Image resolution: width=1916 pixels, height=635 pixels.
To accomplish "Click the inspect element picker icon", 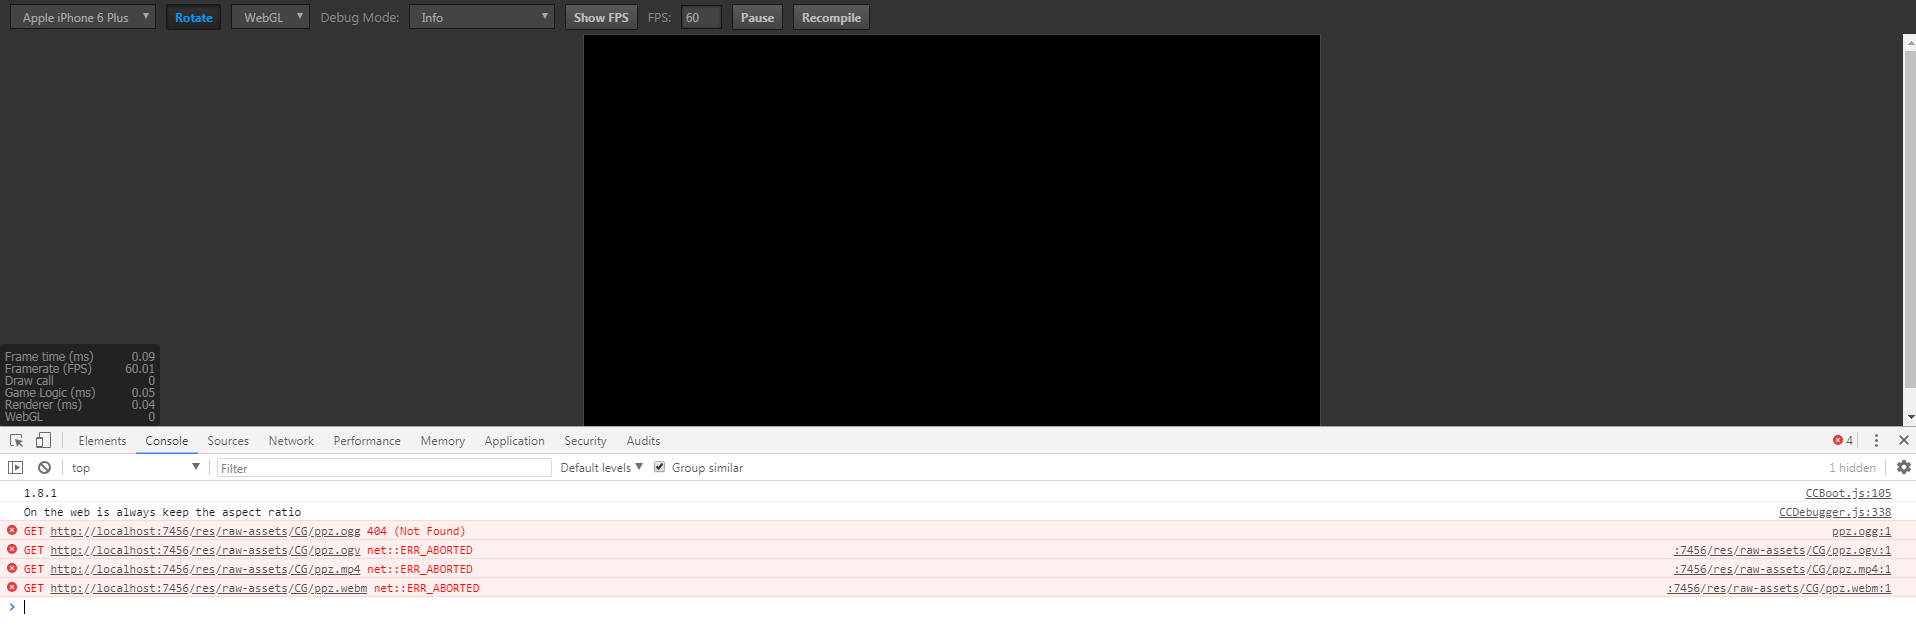I will [x=16, y=440].
